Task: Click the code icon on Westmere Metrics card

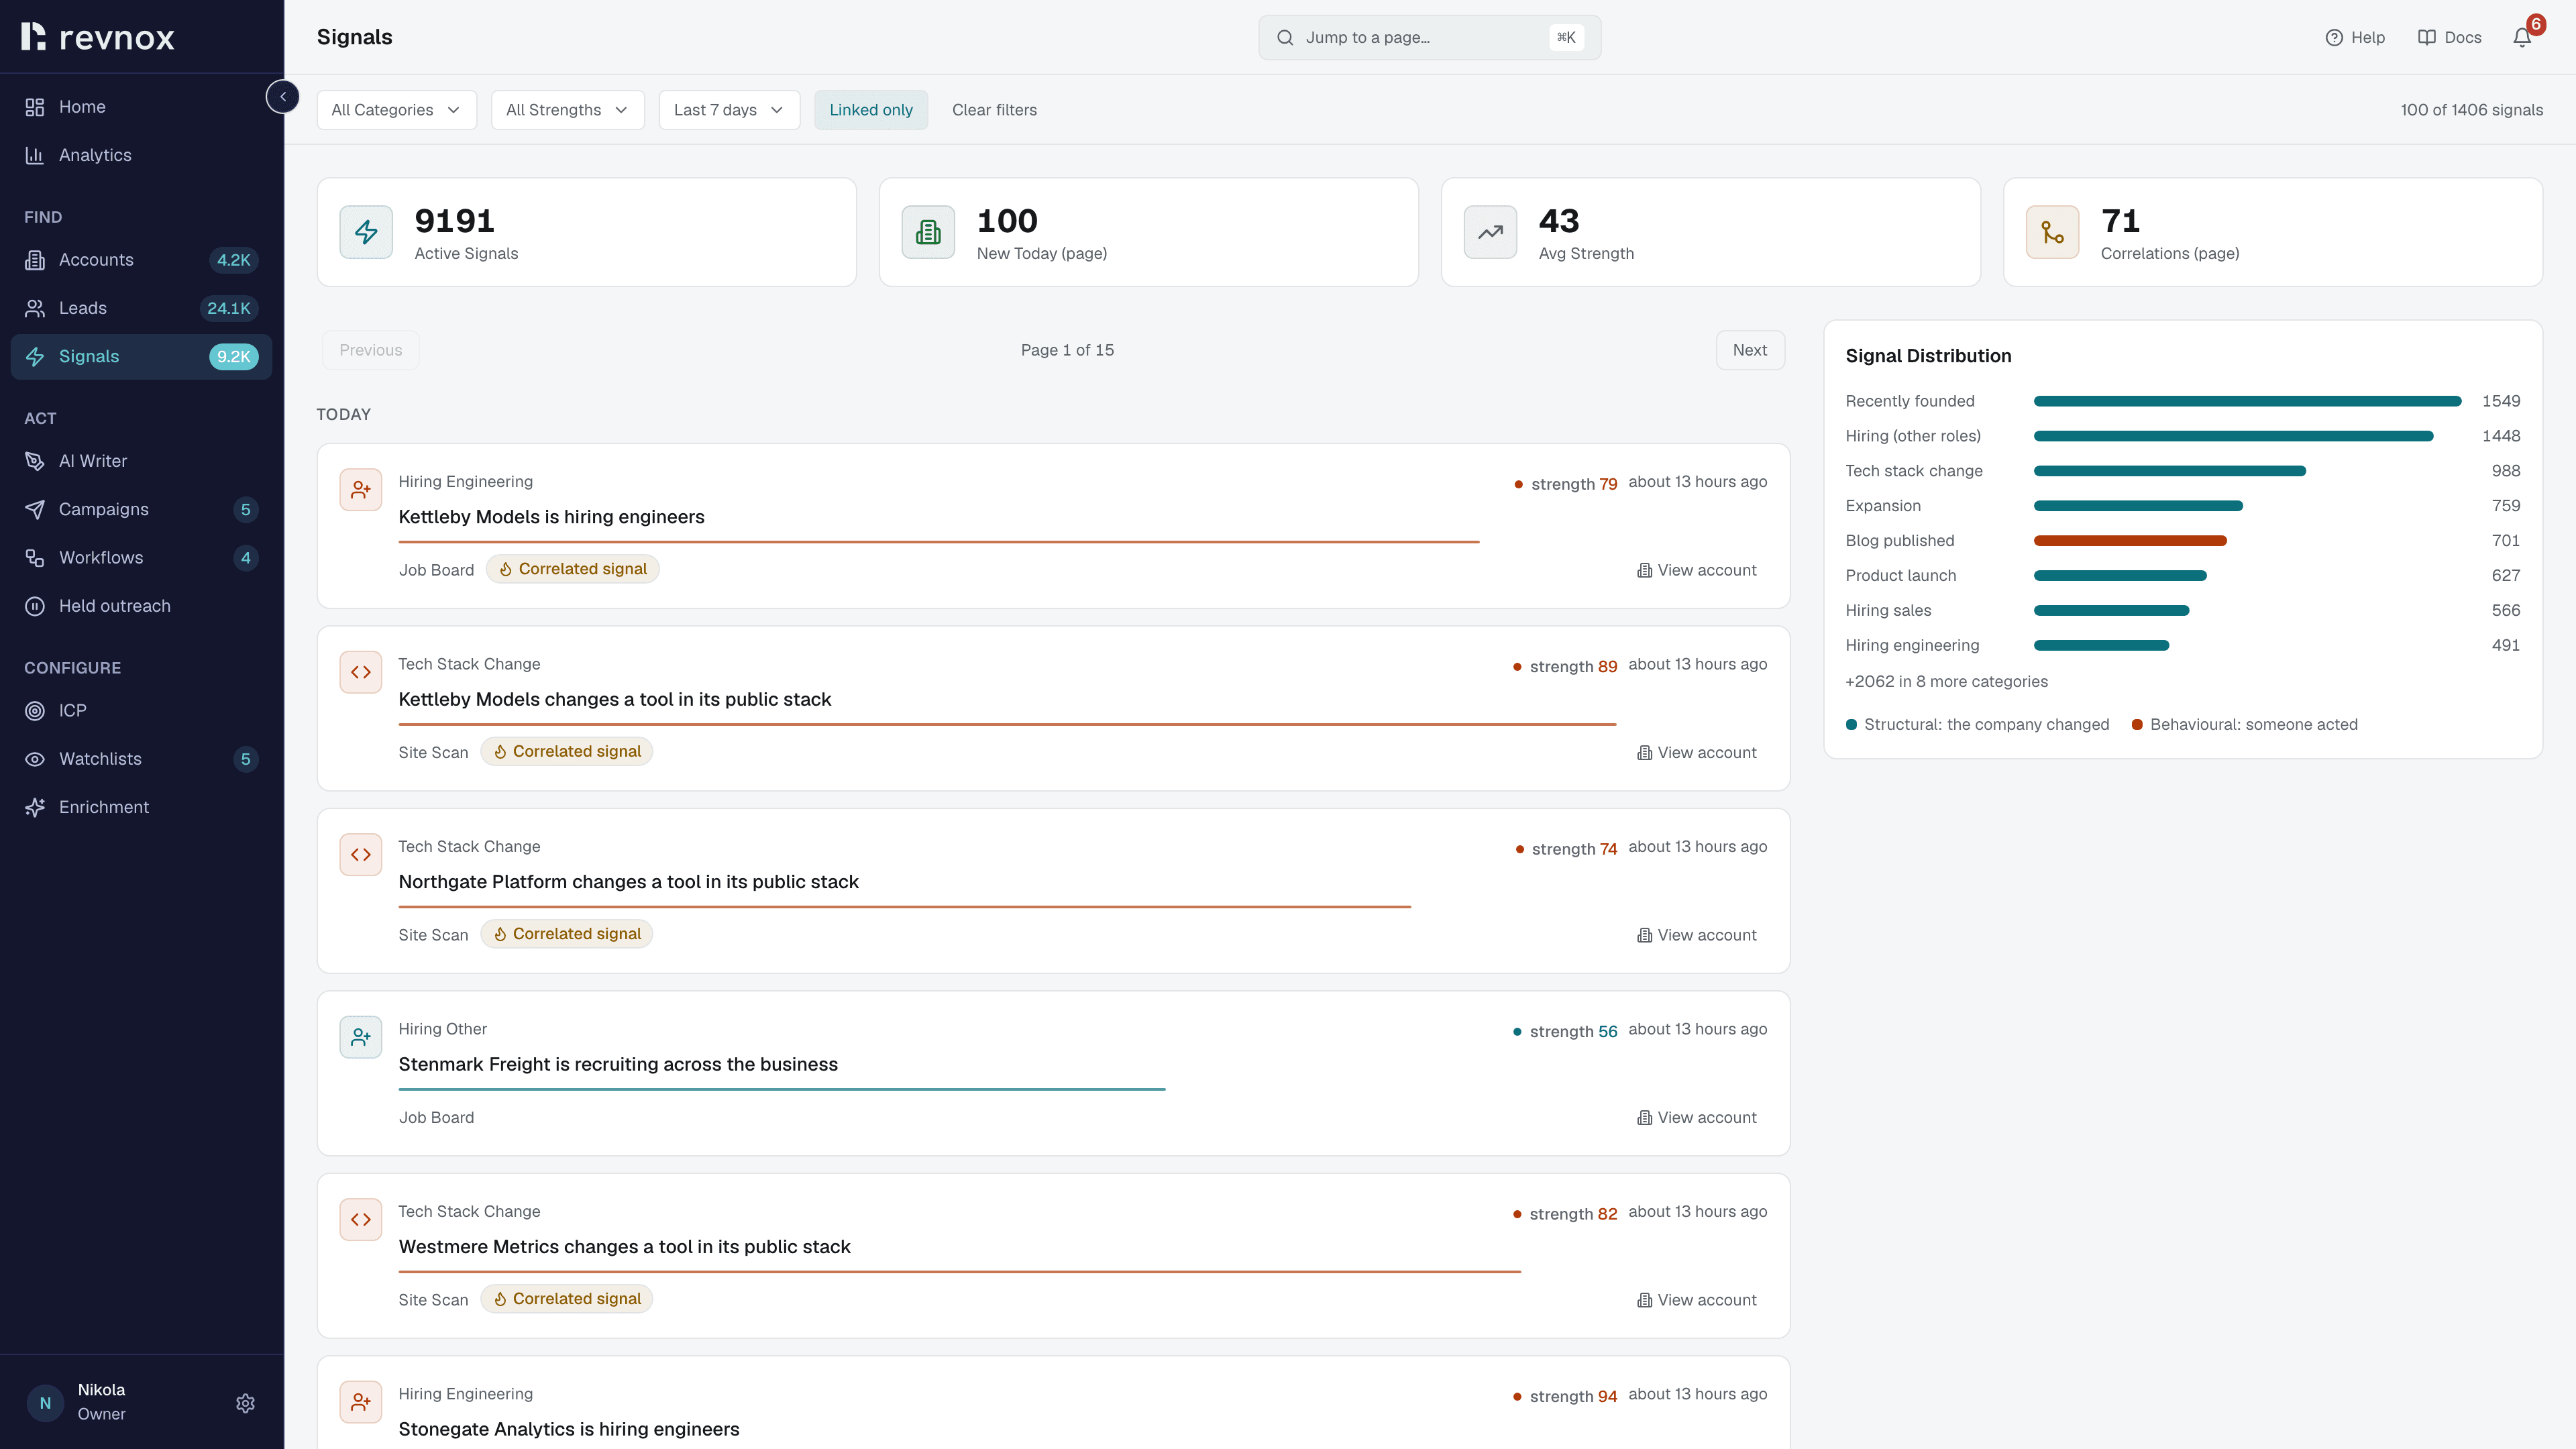Action: tap(360, 1220)
